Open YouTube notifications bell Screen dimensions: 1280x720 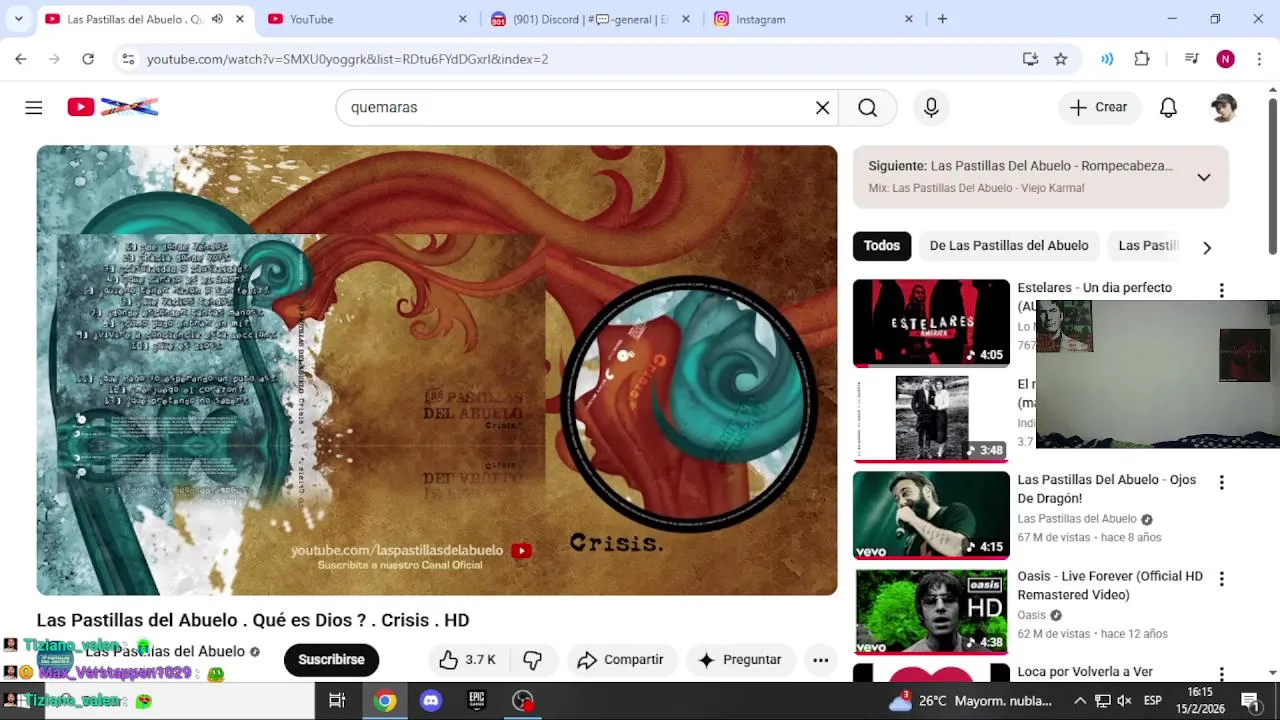[1168, 107]
